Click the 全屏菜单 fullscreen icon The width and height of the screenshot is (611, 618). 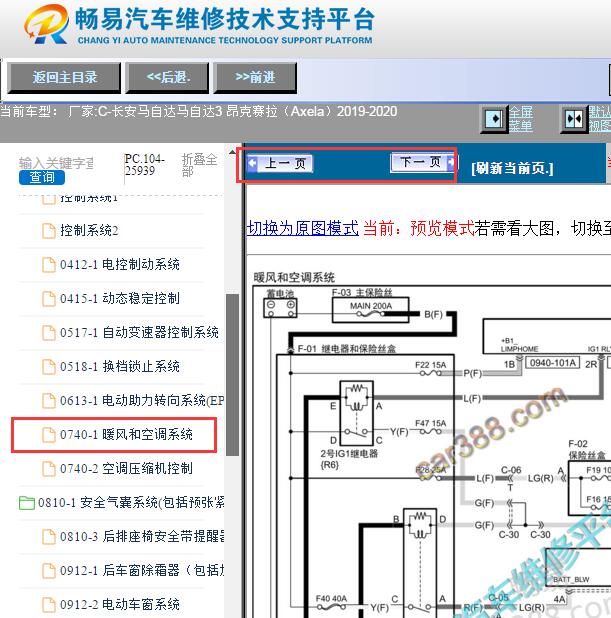494,119
